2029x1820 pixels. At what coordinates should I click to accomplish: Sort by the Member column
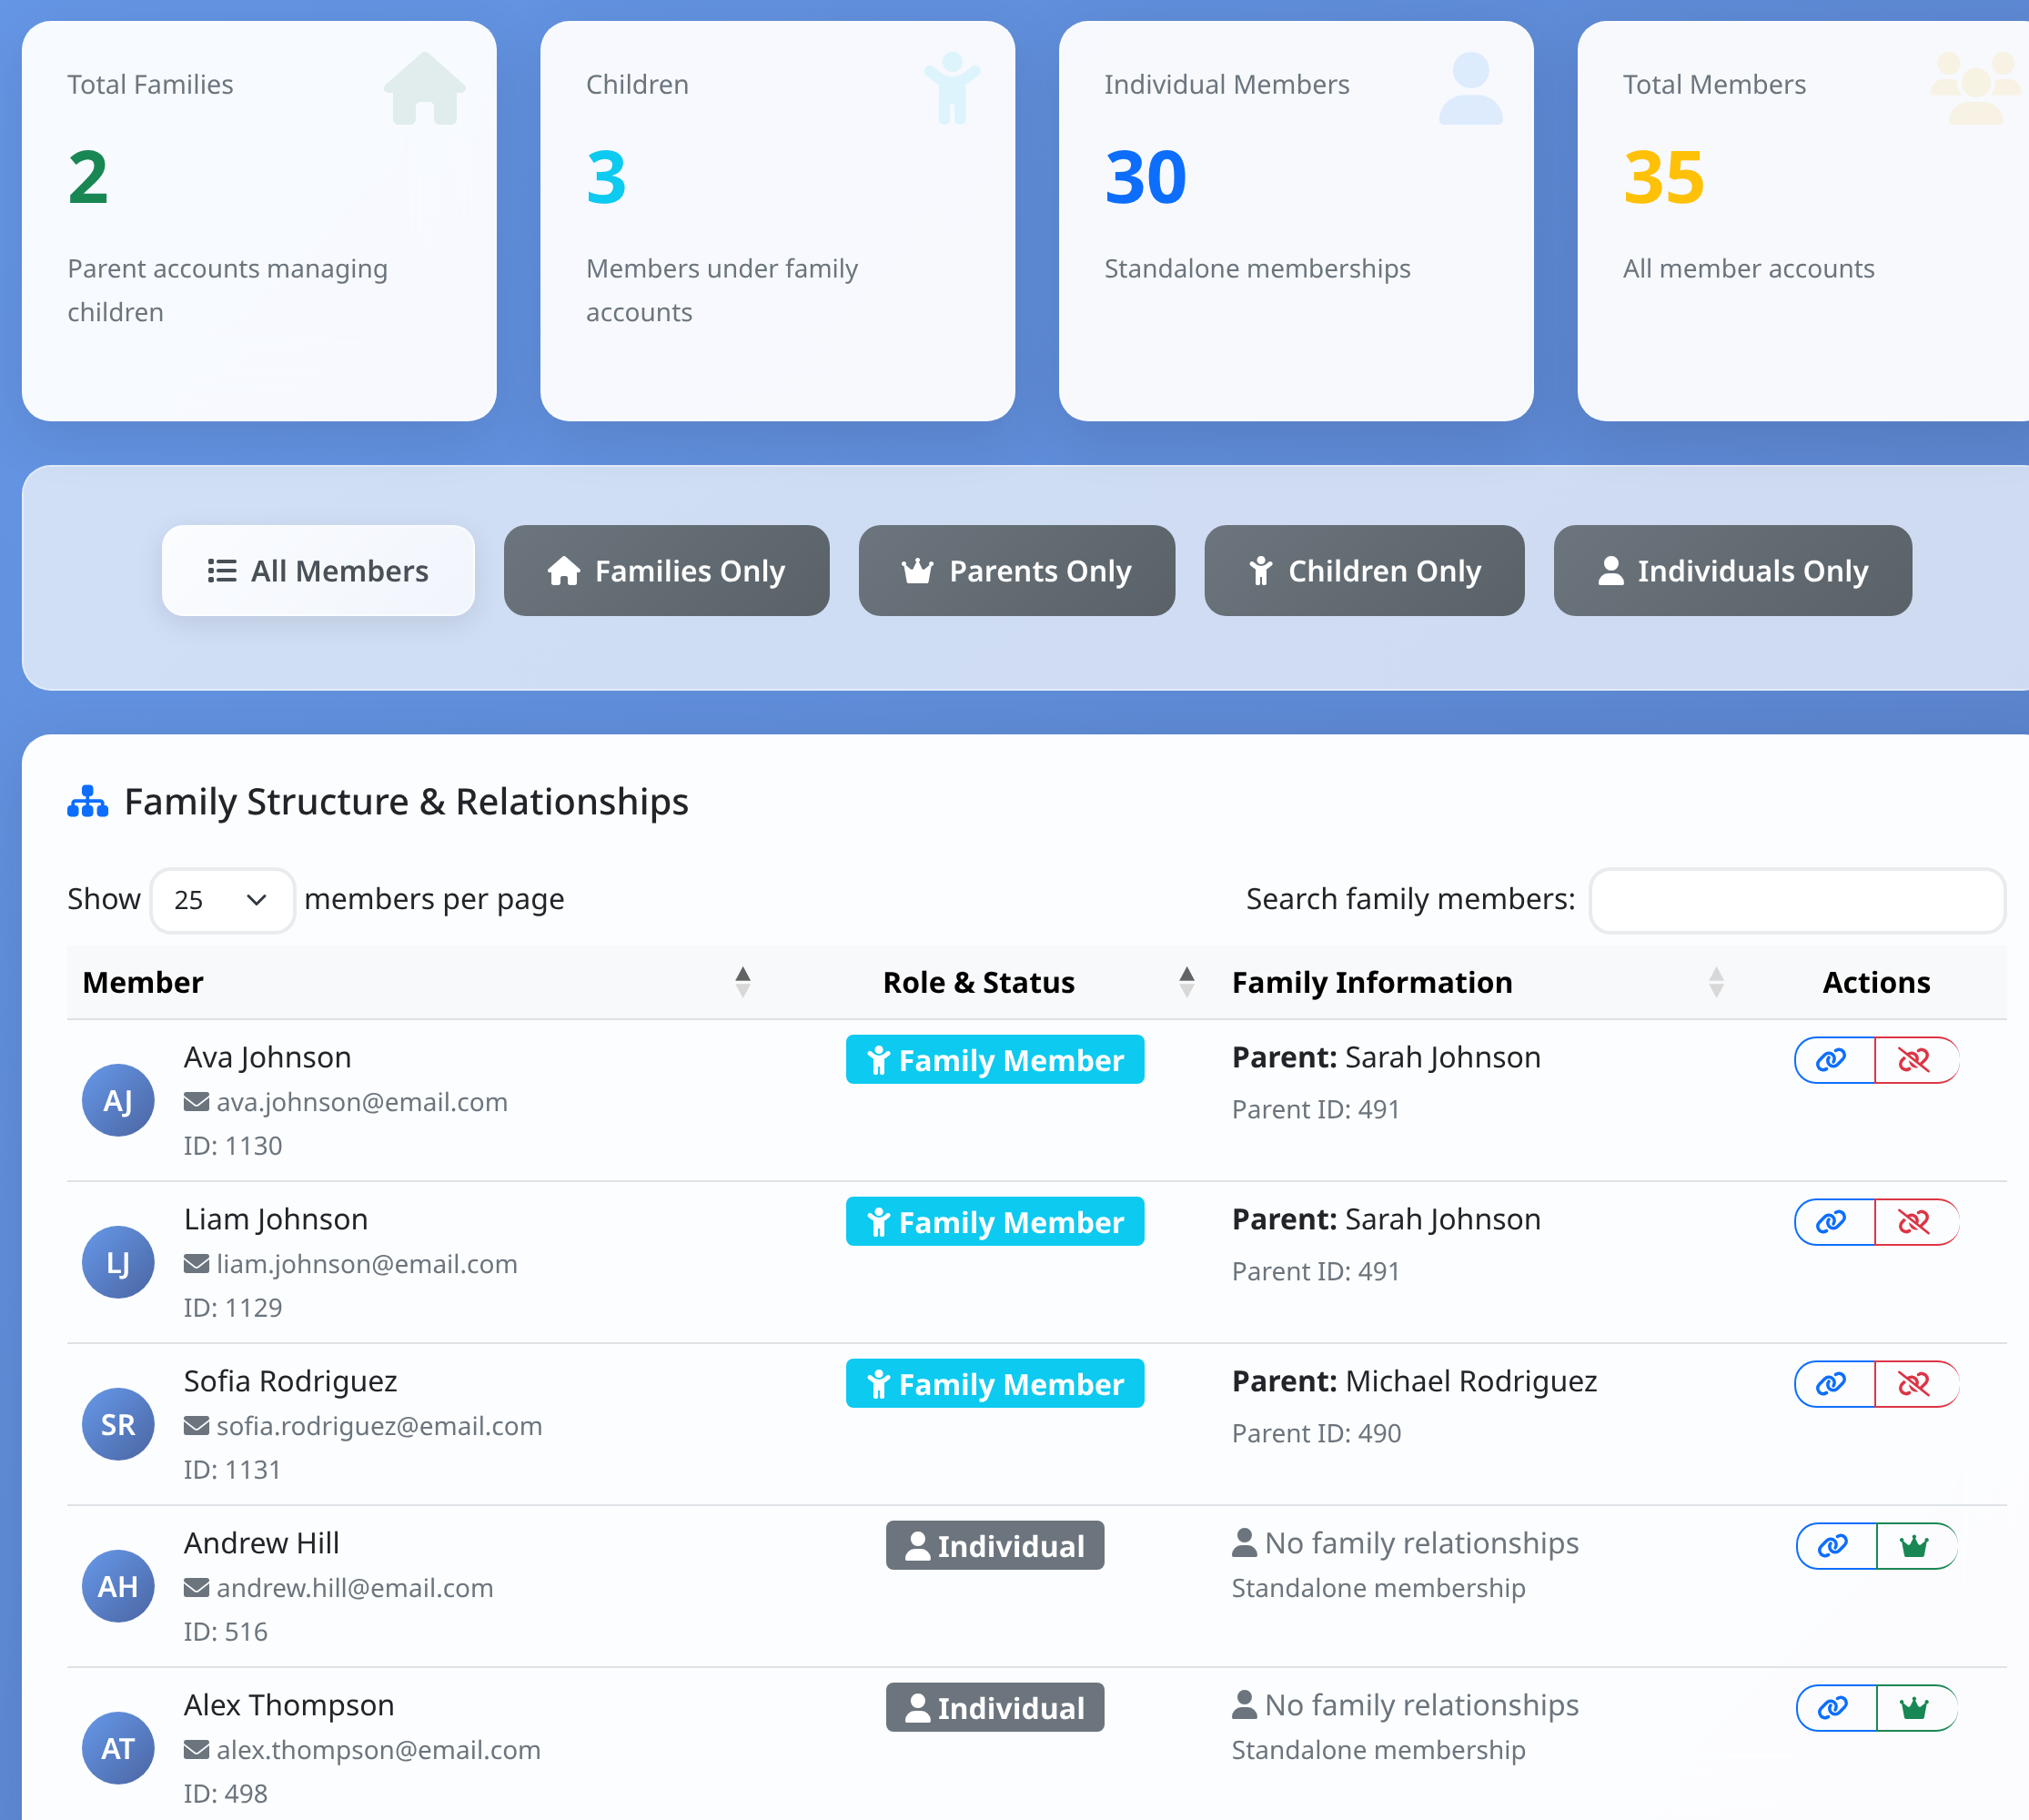click(x=416, y=983)
